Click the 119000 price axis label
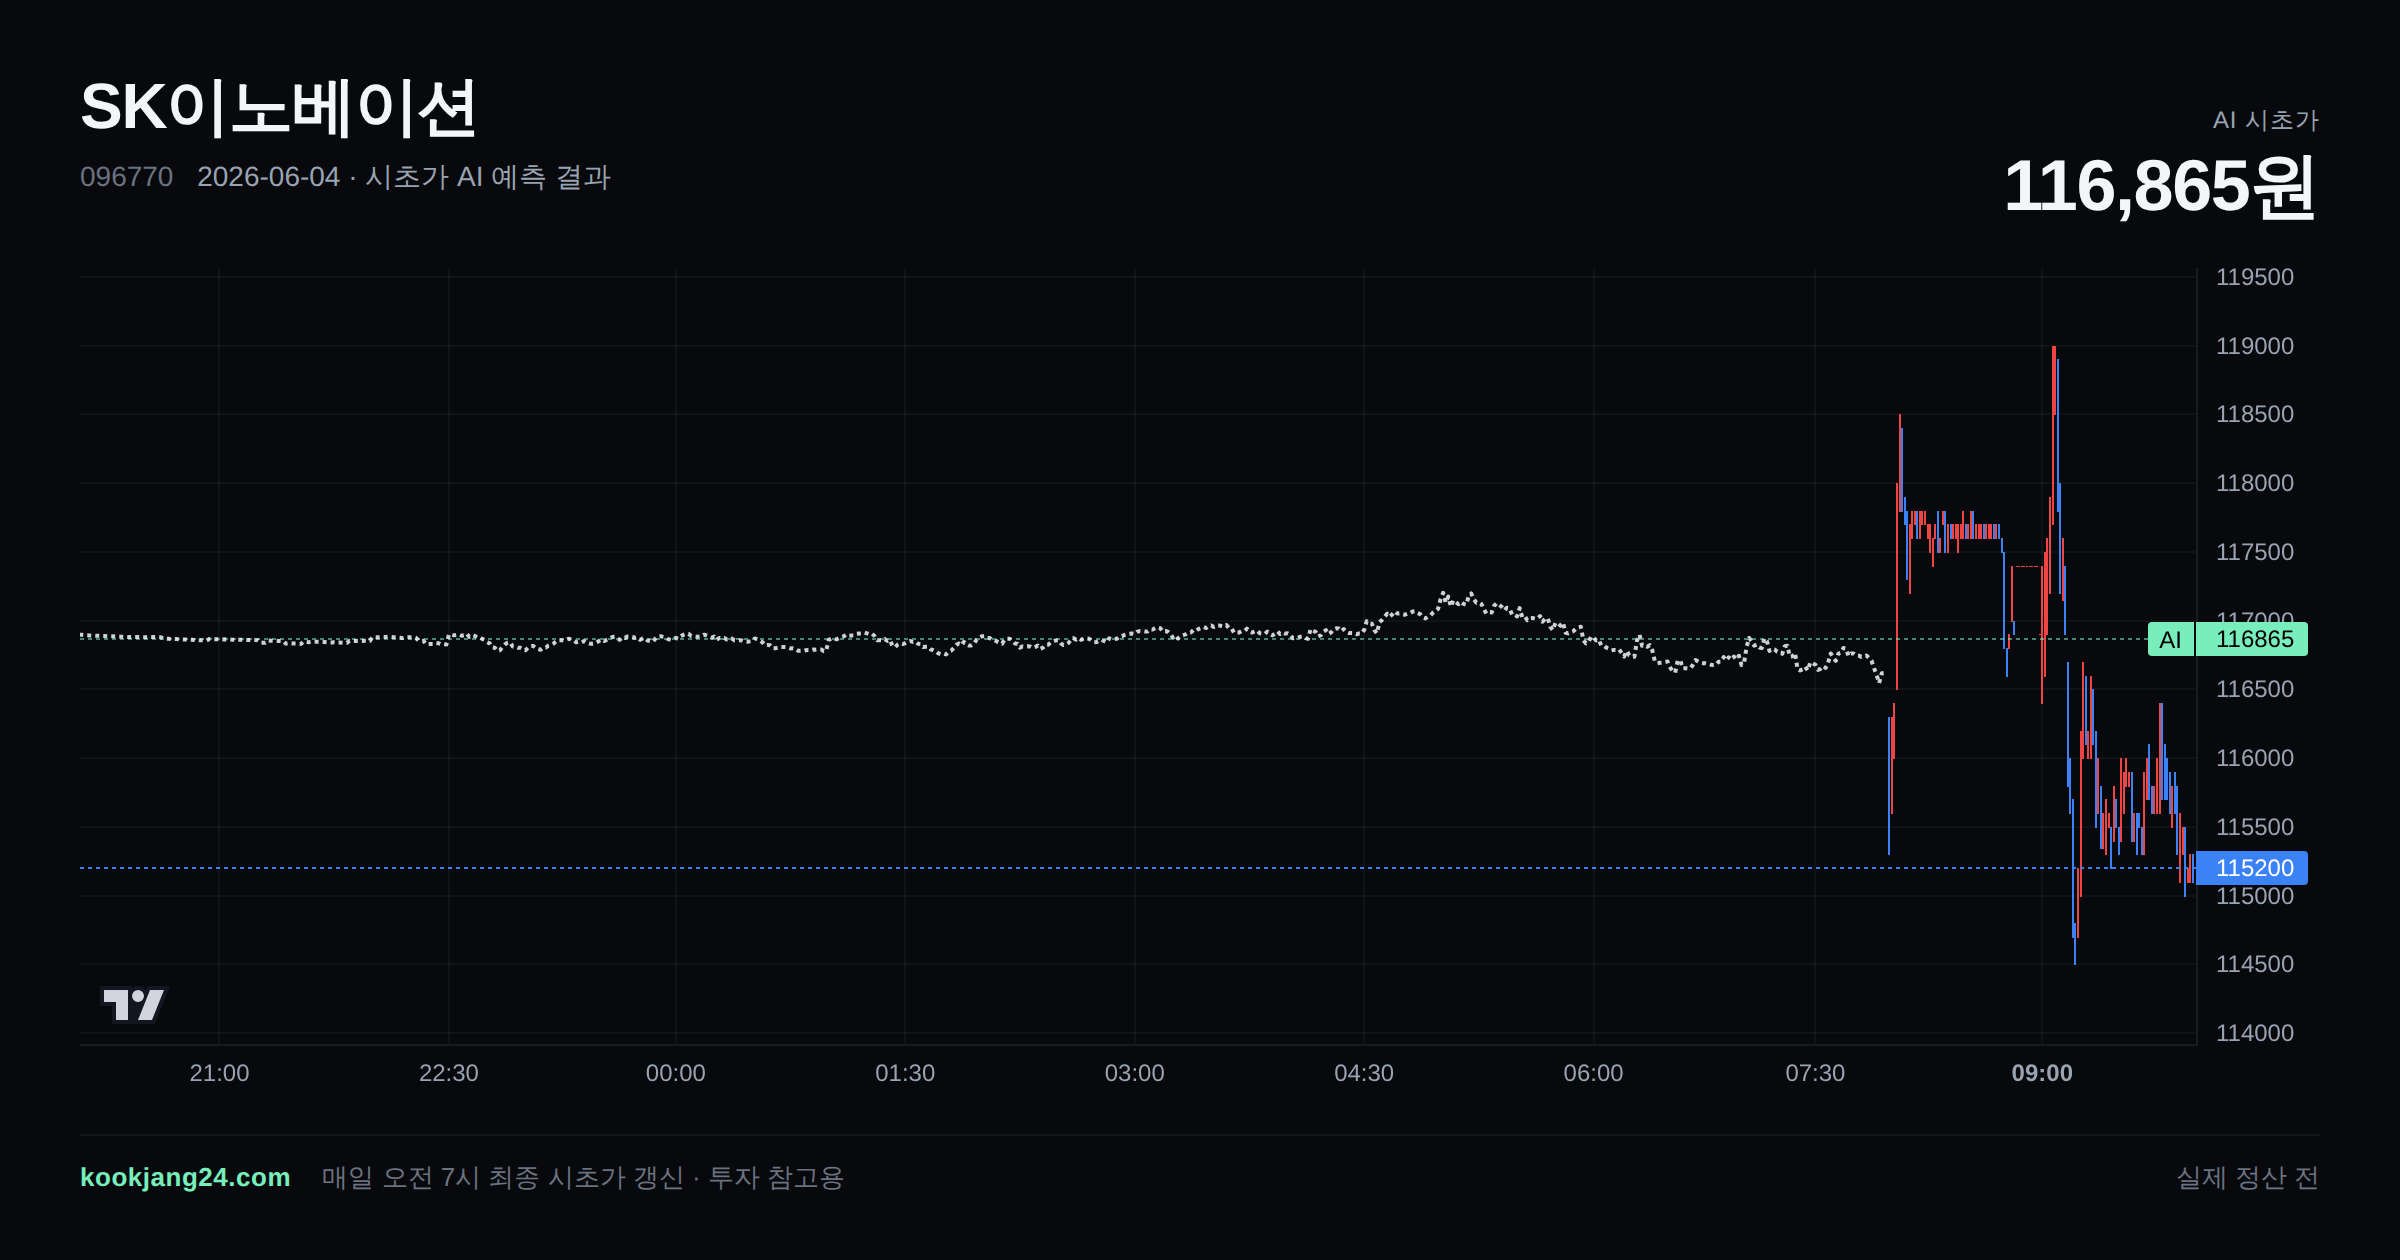2400x1260 pixels. [x=2255, y=346]
